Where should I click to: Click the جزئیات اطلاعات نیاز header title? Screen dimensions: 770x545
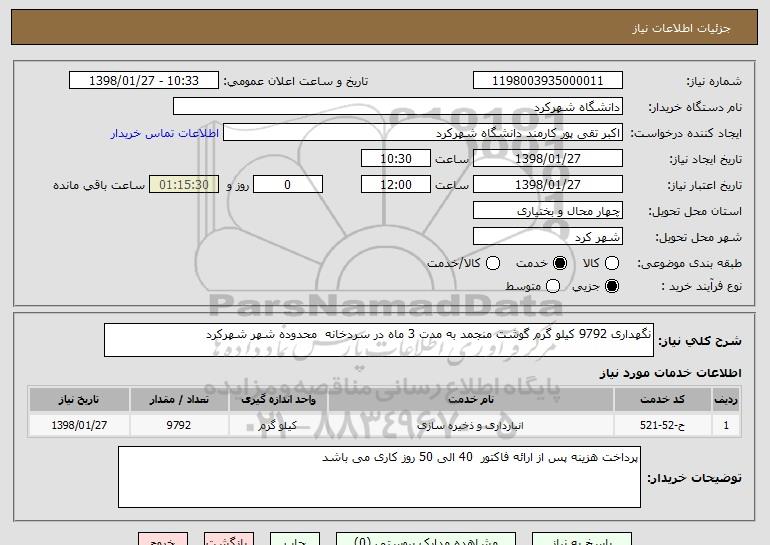pos(681,28)
